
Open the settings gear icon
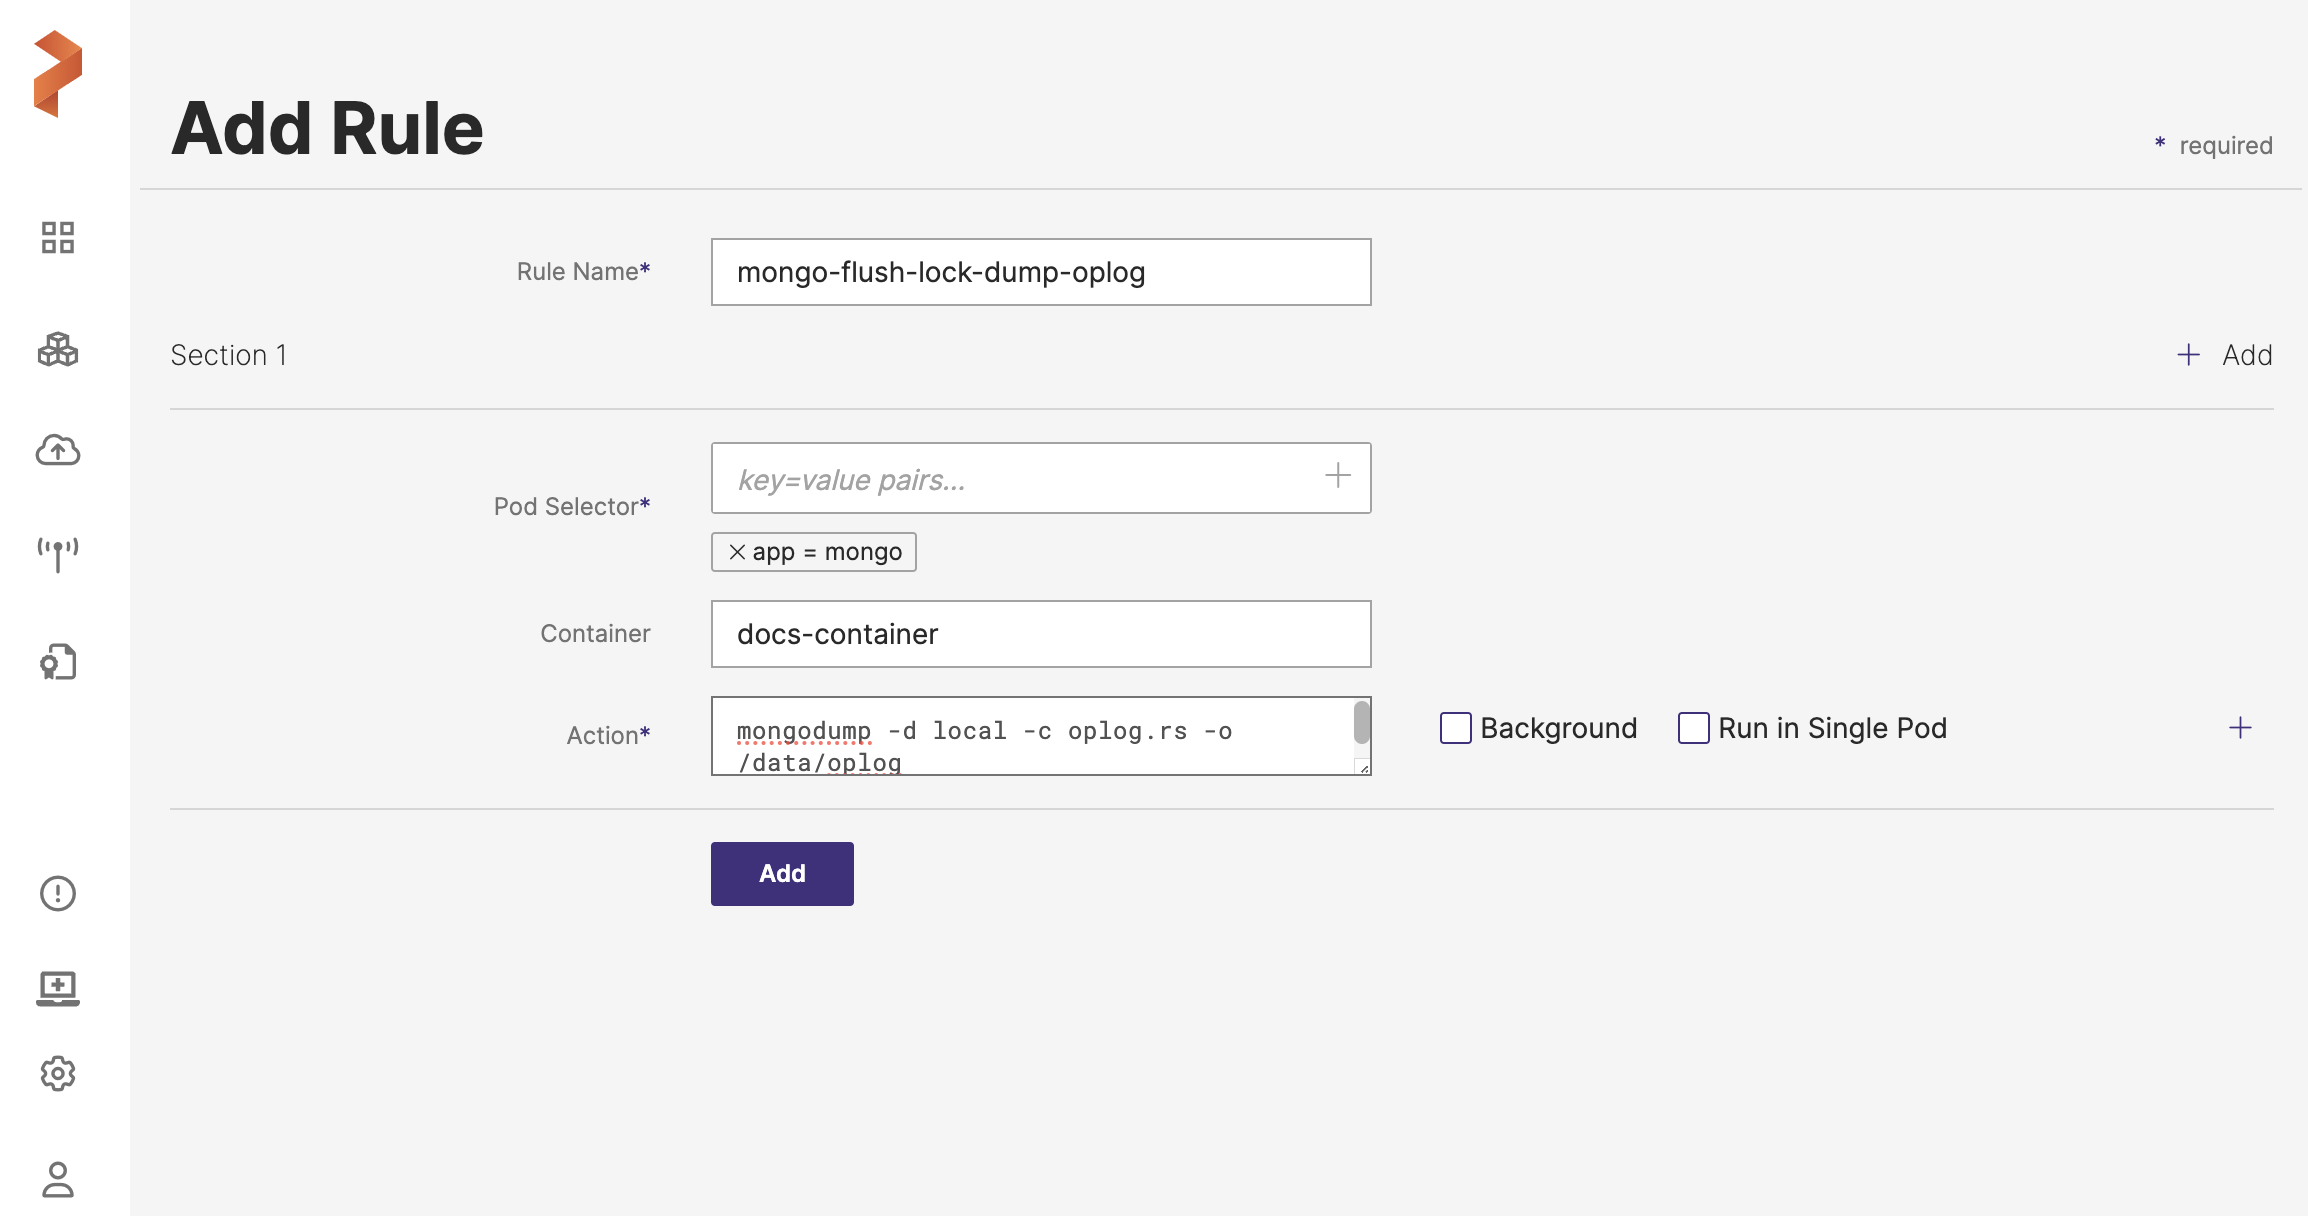pyautogui.click(x=57, y=1073)
